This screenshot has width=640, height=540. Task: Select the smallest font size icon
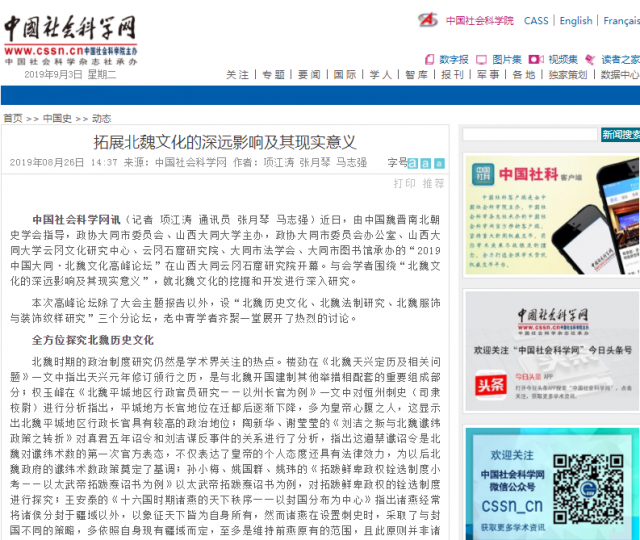pyautogui.click(x=438, y=162)
